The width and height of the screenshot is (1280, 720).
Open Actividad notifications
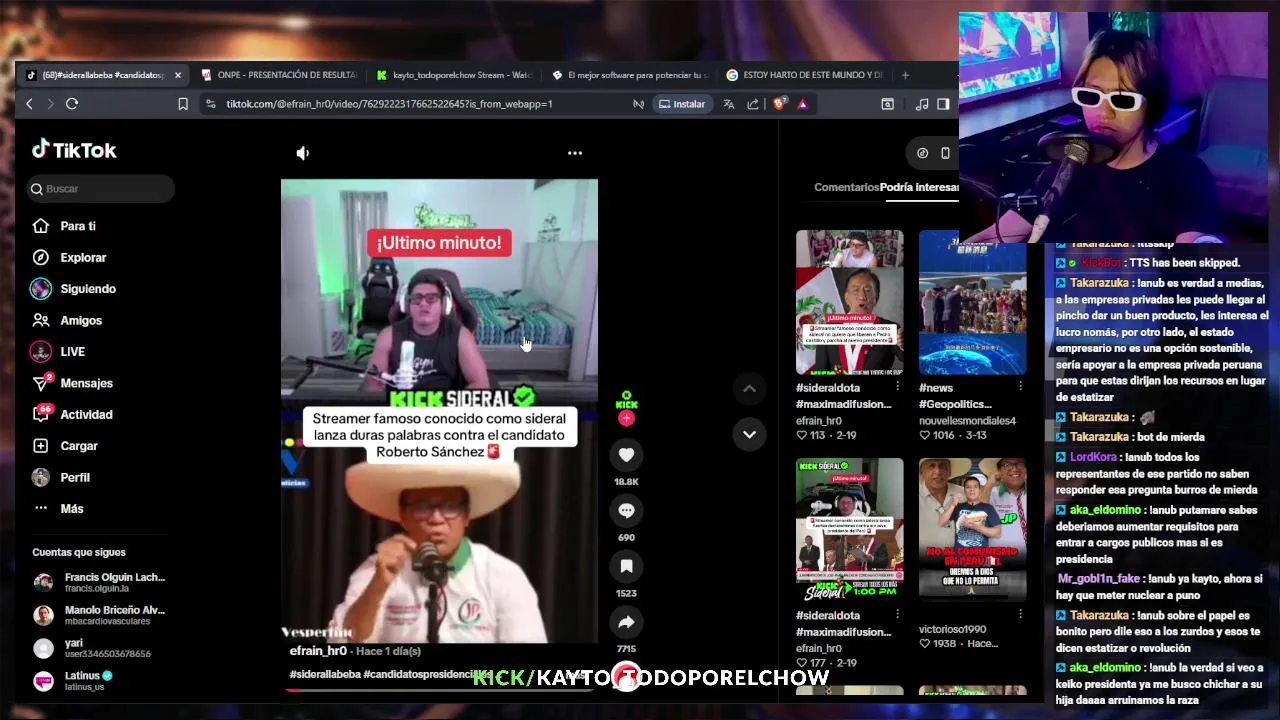click(x=86, y=414)
